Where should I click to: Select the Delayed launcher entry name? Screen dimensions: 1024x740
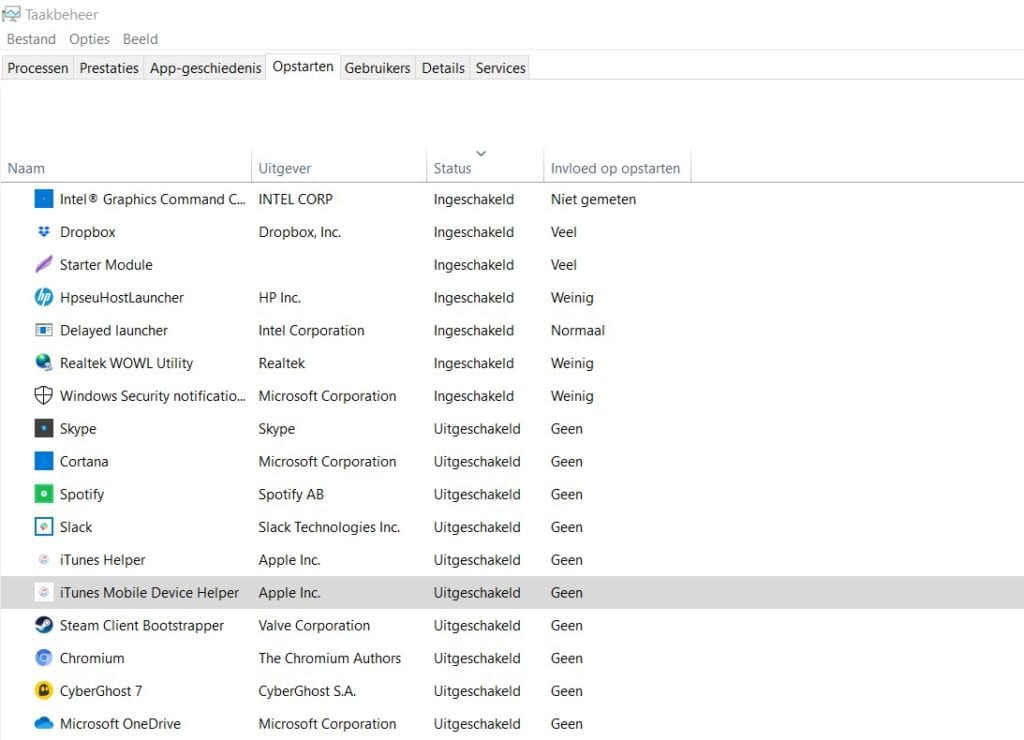click(x=114, y=330)
